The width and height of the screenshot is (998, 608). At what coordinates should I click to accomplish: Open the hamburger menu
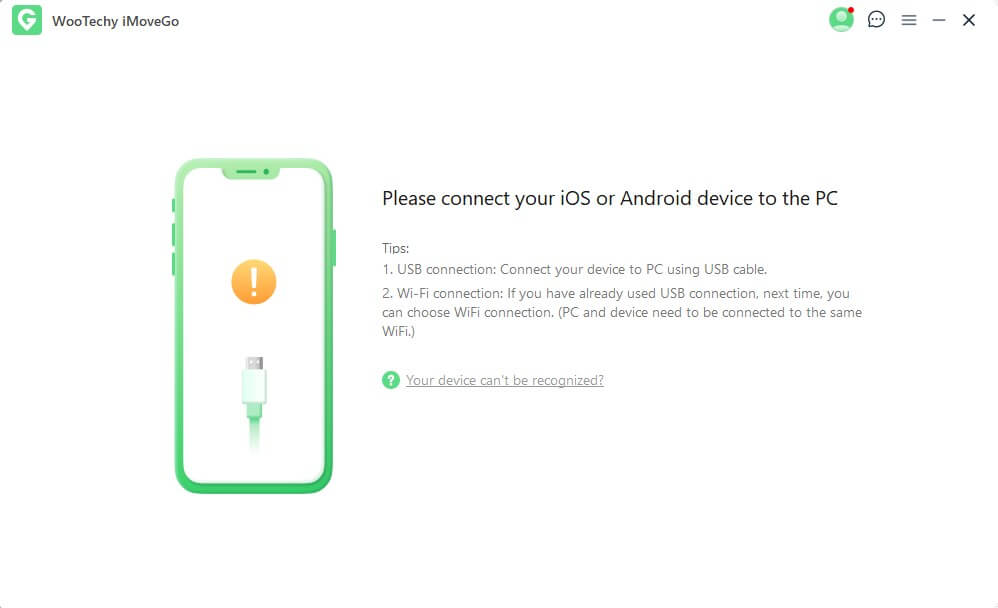click(x=908, y=20)
